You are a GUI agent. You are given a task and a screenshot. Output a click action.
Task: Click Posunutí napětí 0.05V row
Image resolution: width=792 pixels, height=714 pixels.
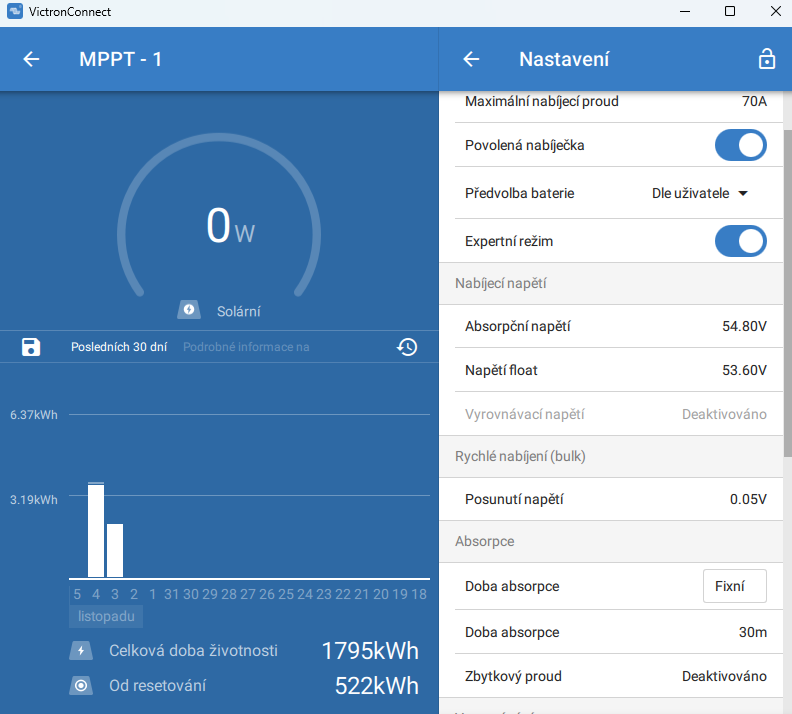coord(615,499)
